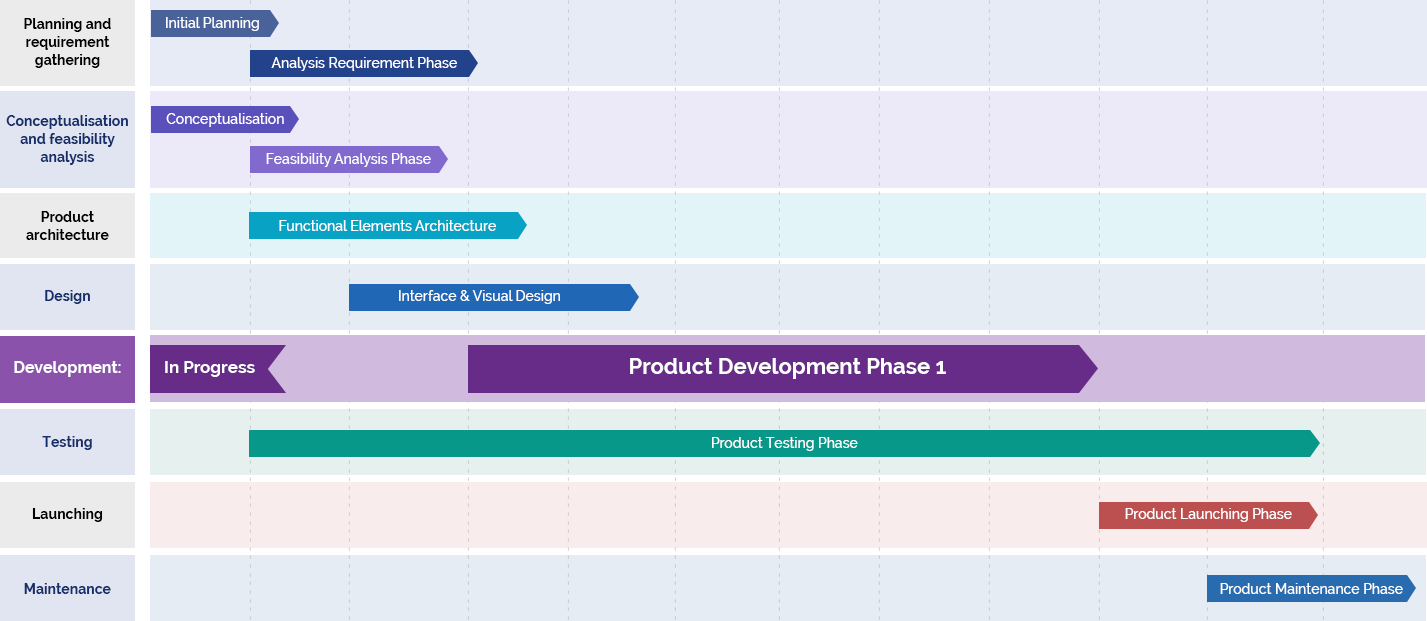Screen dimensions: 1427x621
Task: Select the Conceptualisation and feasibility analysis header
Action: coord(67,139)
